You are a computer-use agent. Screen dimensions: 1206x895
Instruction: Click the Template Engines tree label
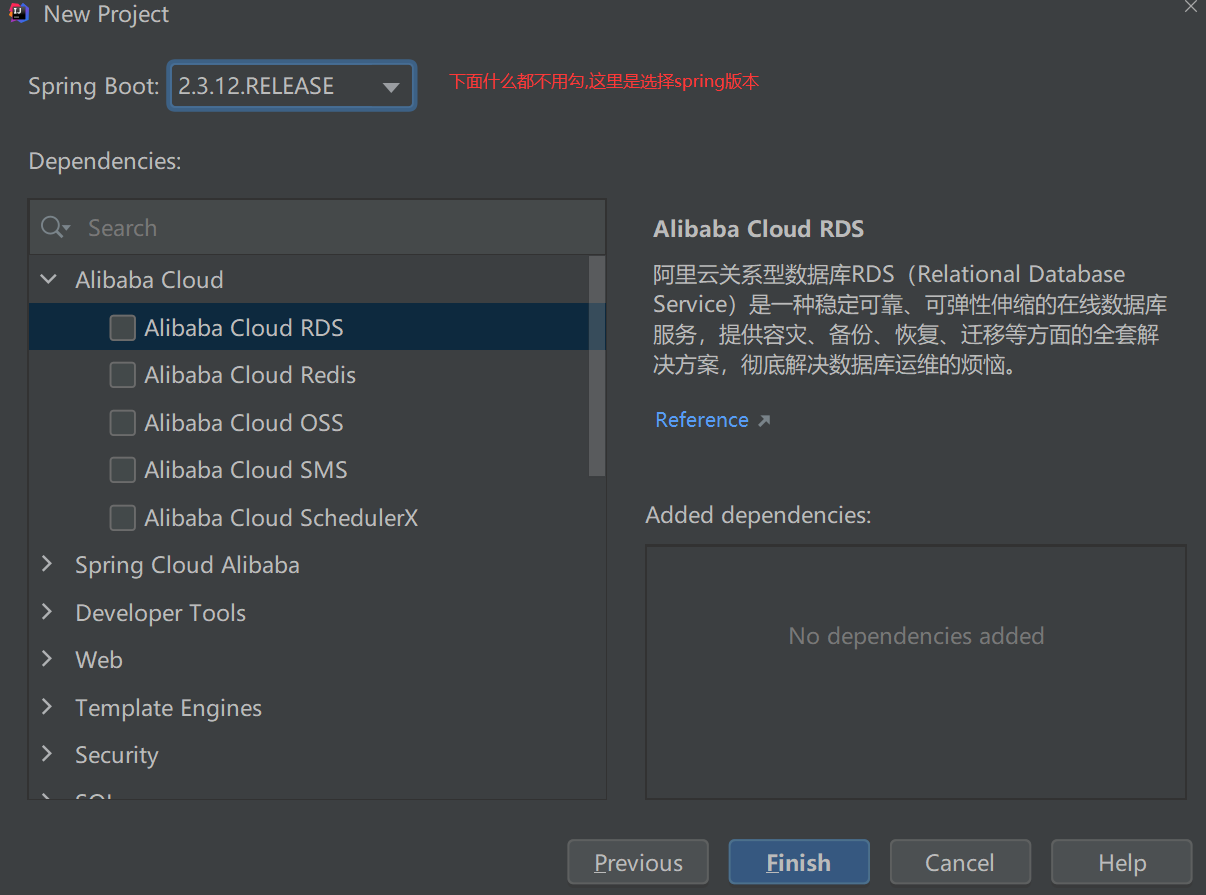click(x=168, y=708)
